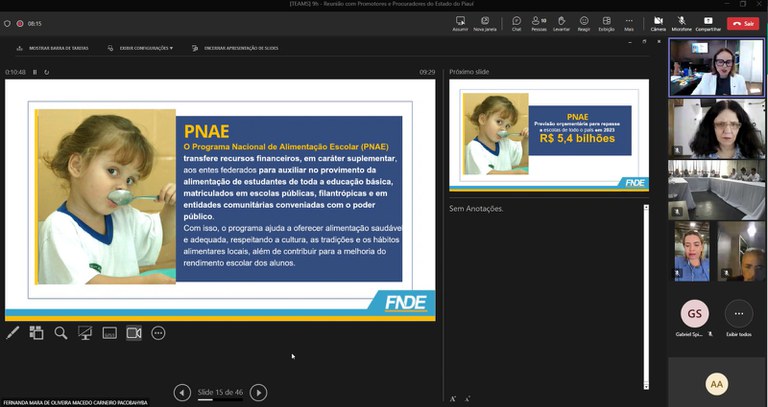This screenshot has height=407, width=768.
Task: Expand the Exibir Configurações dropdown
Action: click(146, 48)
